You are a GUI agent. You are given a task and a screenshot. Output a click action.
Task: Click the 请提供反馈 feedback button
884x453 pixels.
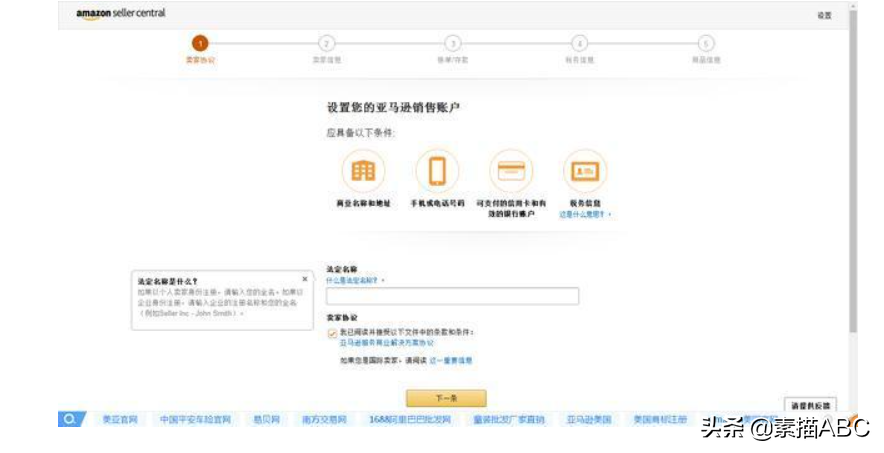[810, 405]
